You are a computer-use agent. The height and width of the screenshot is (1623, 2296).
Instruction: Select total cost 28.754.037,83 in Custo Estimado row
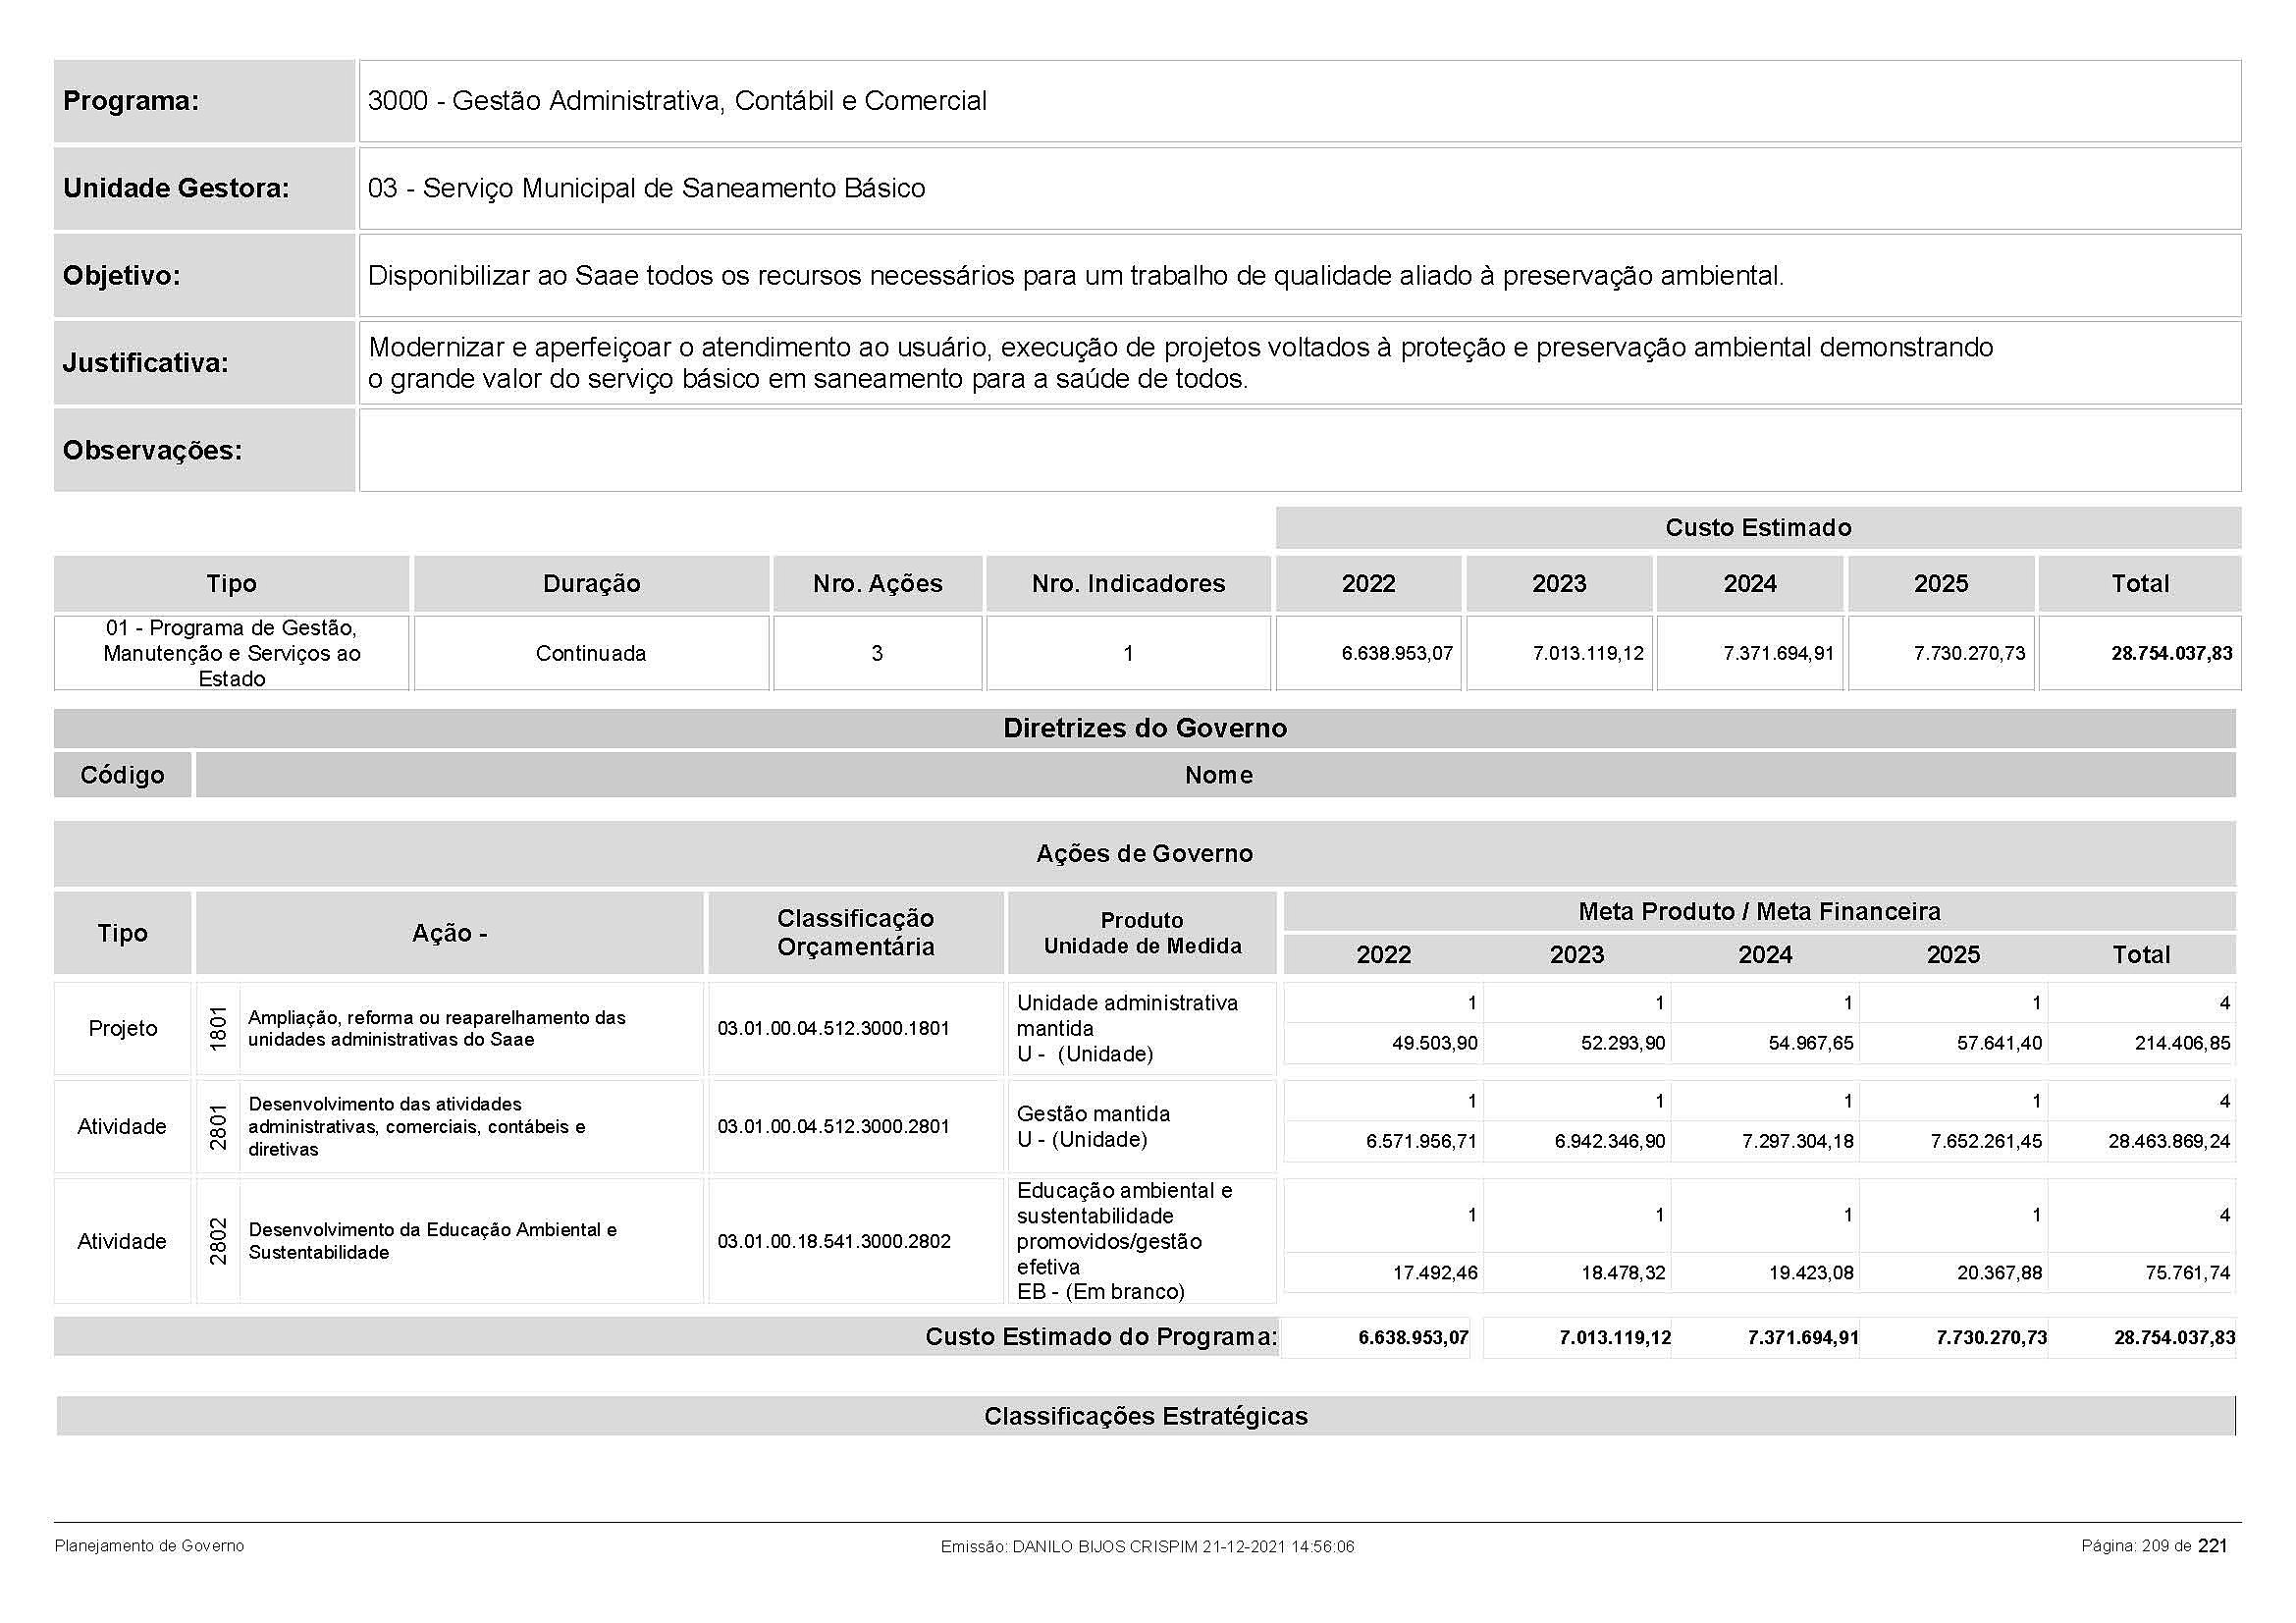click(x=2170, y=654)
